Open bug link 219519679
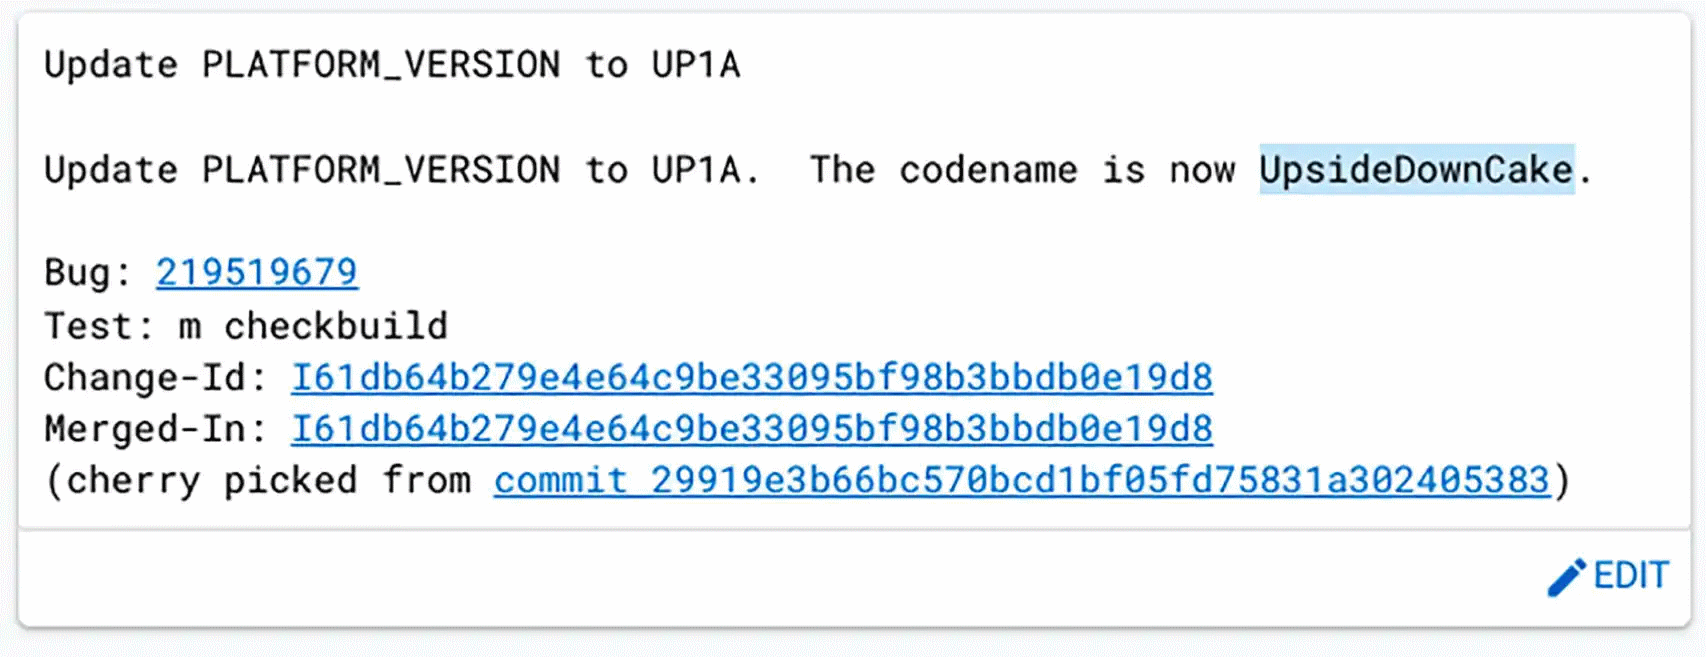 257,272
